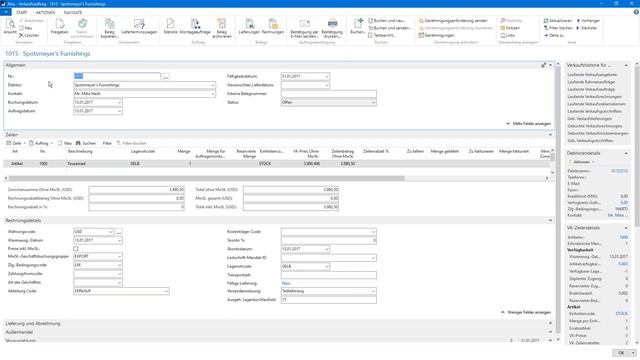Click Suchen in the lines toolbar
This screenshot has width=640, height=360.
pos(86,143)
